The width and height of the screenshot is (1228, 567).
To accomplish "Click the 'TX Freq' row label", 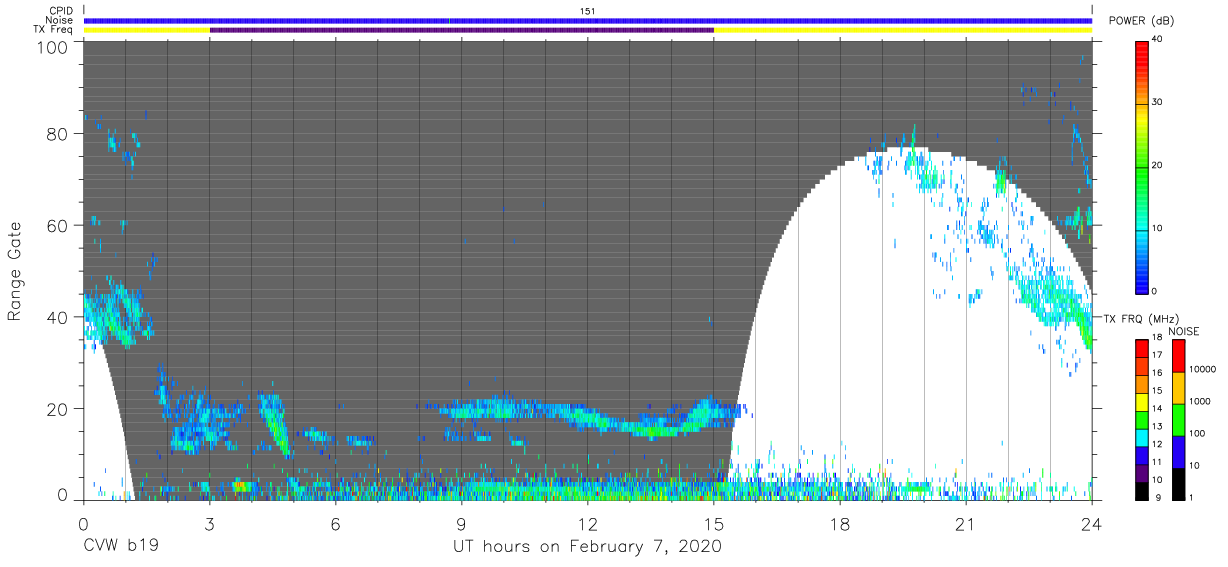I will point(54,29).
